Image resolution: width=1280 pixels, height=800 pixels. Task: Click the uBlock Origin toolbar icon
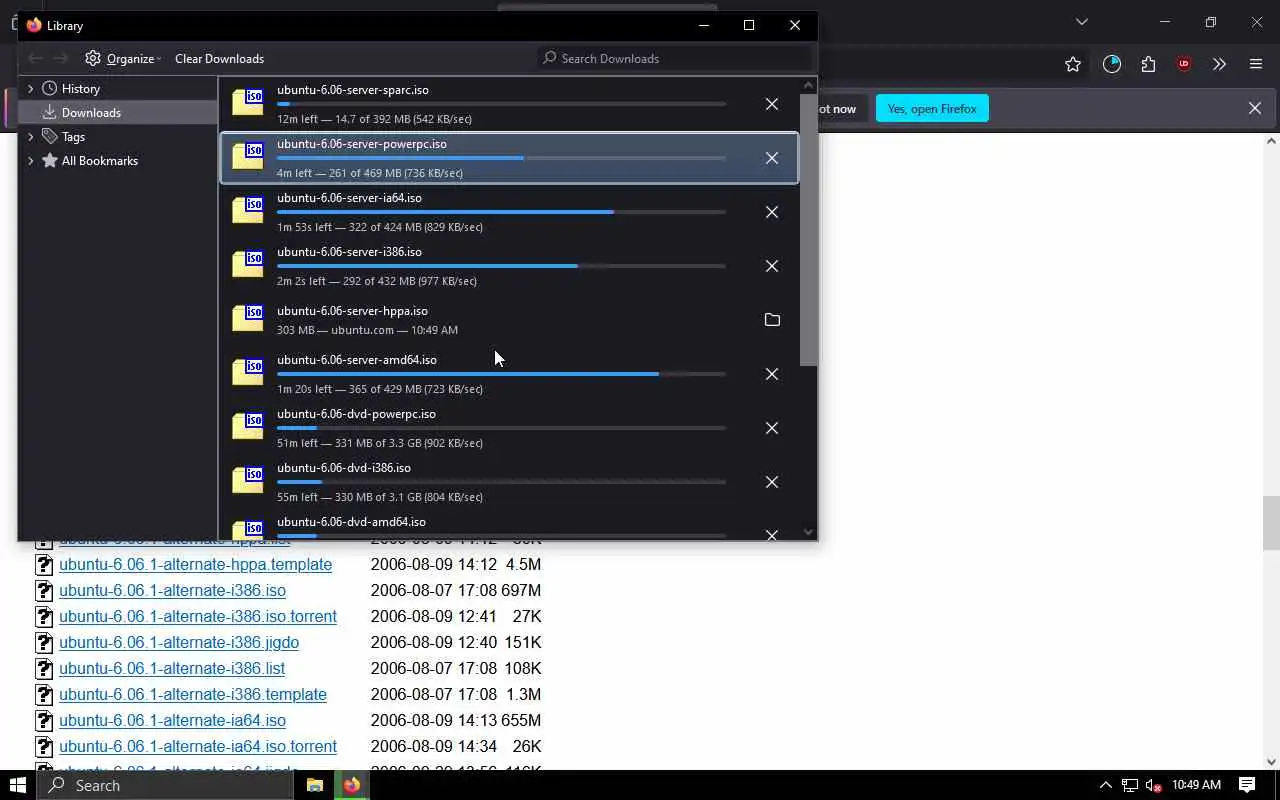[x=1184, y=64]
